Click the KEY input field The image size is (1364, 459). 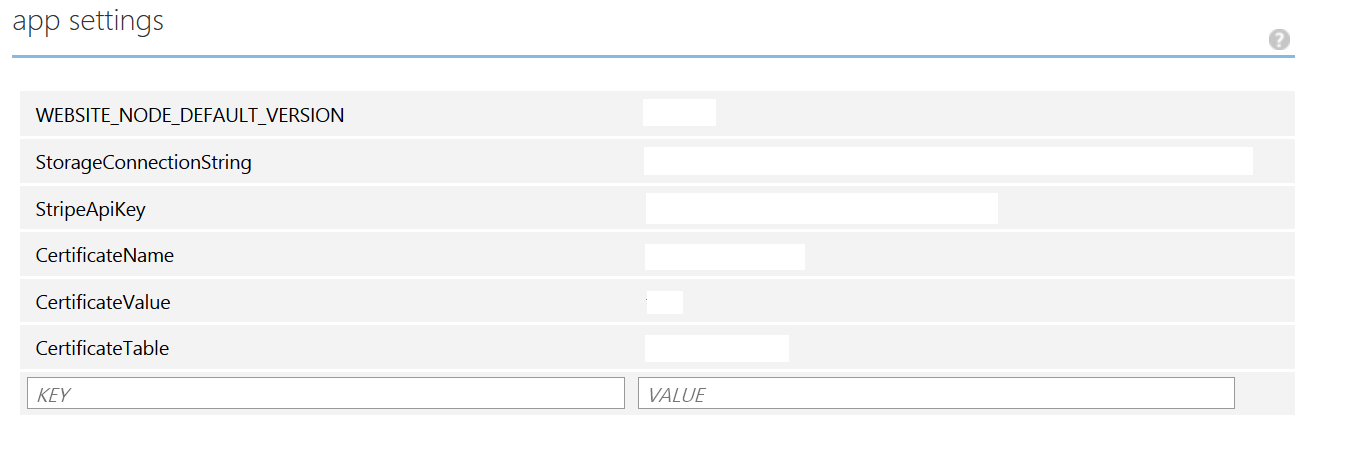pyautogui.click(x=326, y=393)
